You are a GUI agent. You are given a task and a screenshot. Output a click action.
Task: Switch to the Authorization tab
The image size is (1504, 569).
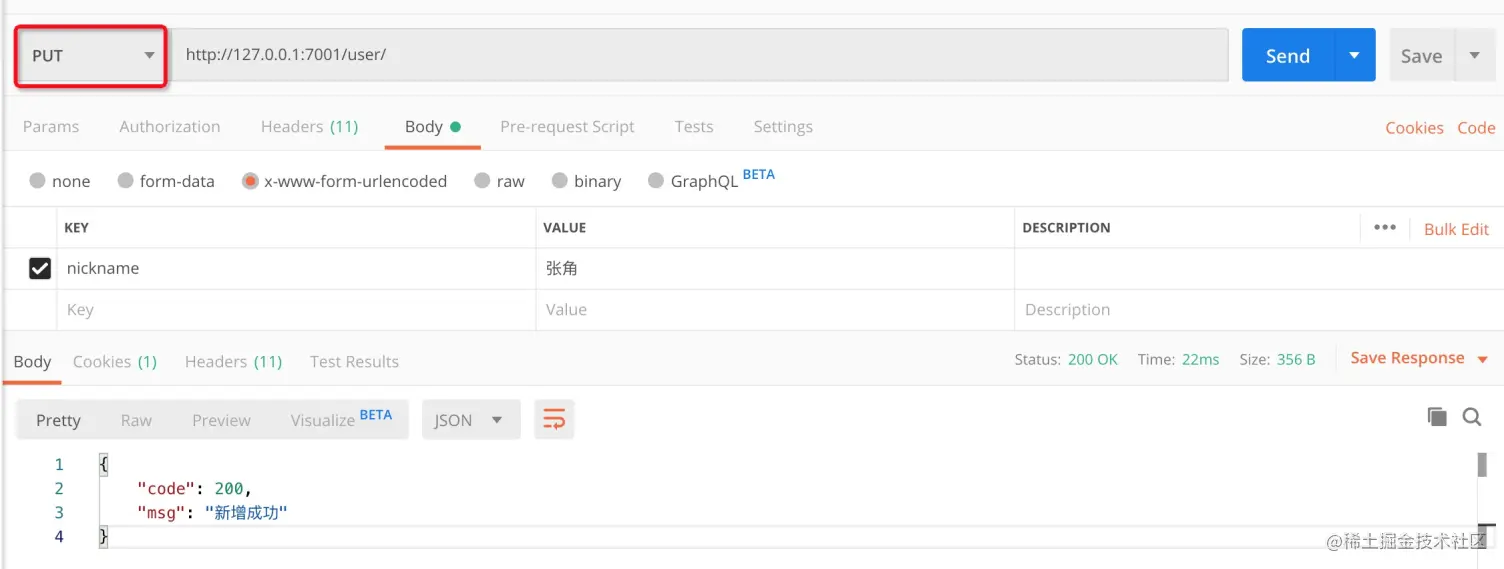click(x=170, y=126)
